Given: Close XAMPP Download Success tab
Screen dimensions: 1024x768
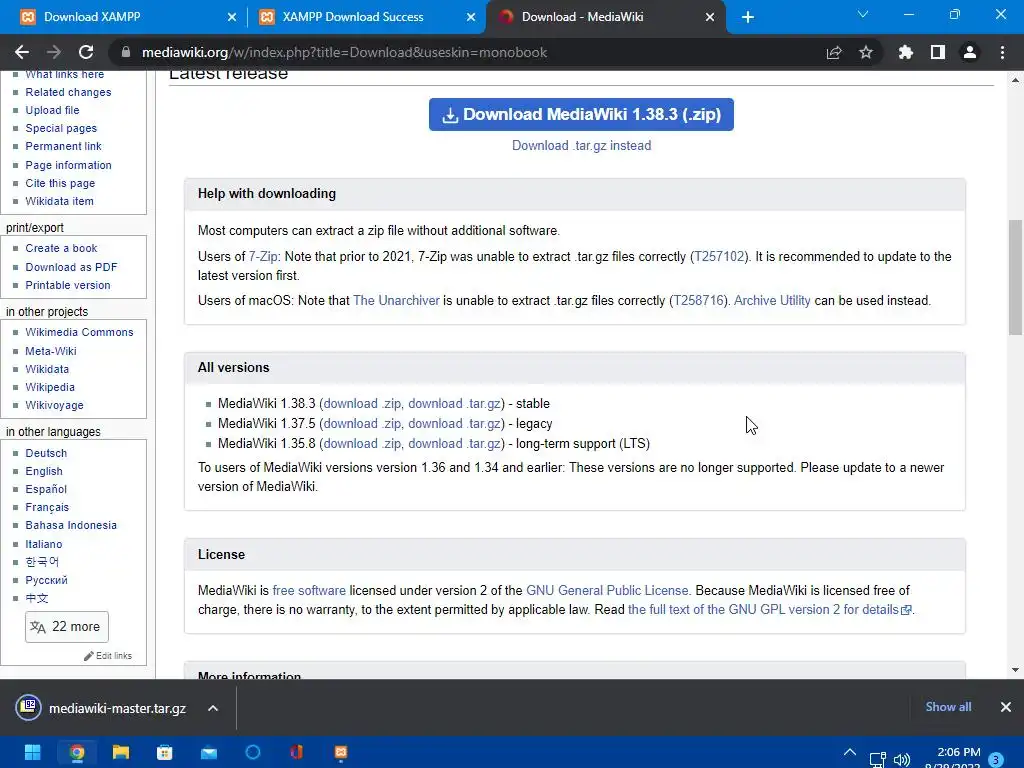Looking at the screenshot, I should (471, 17).
